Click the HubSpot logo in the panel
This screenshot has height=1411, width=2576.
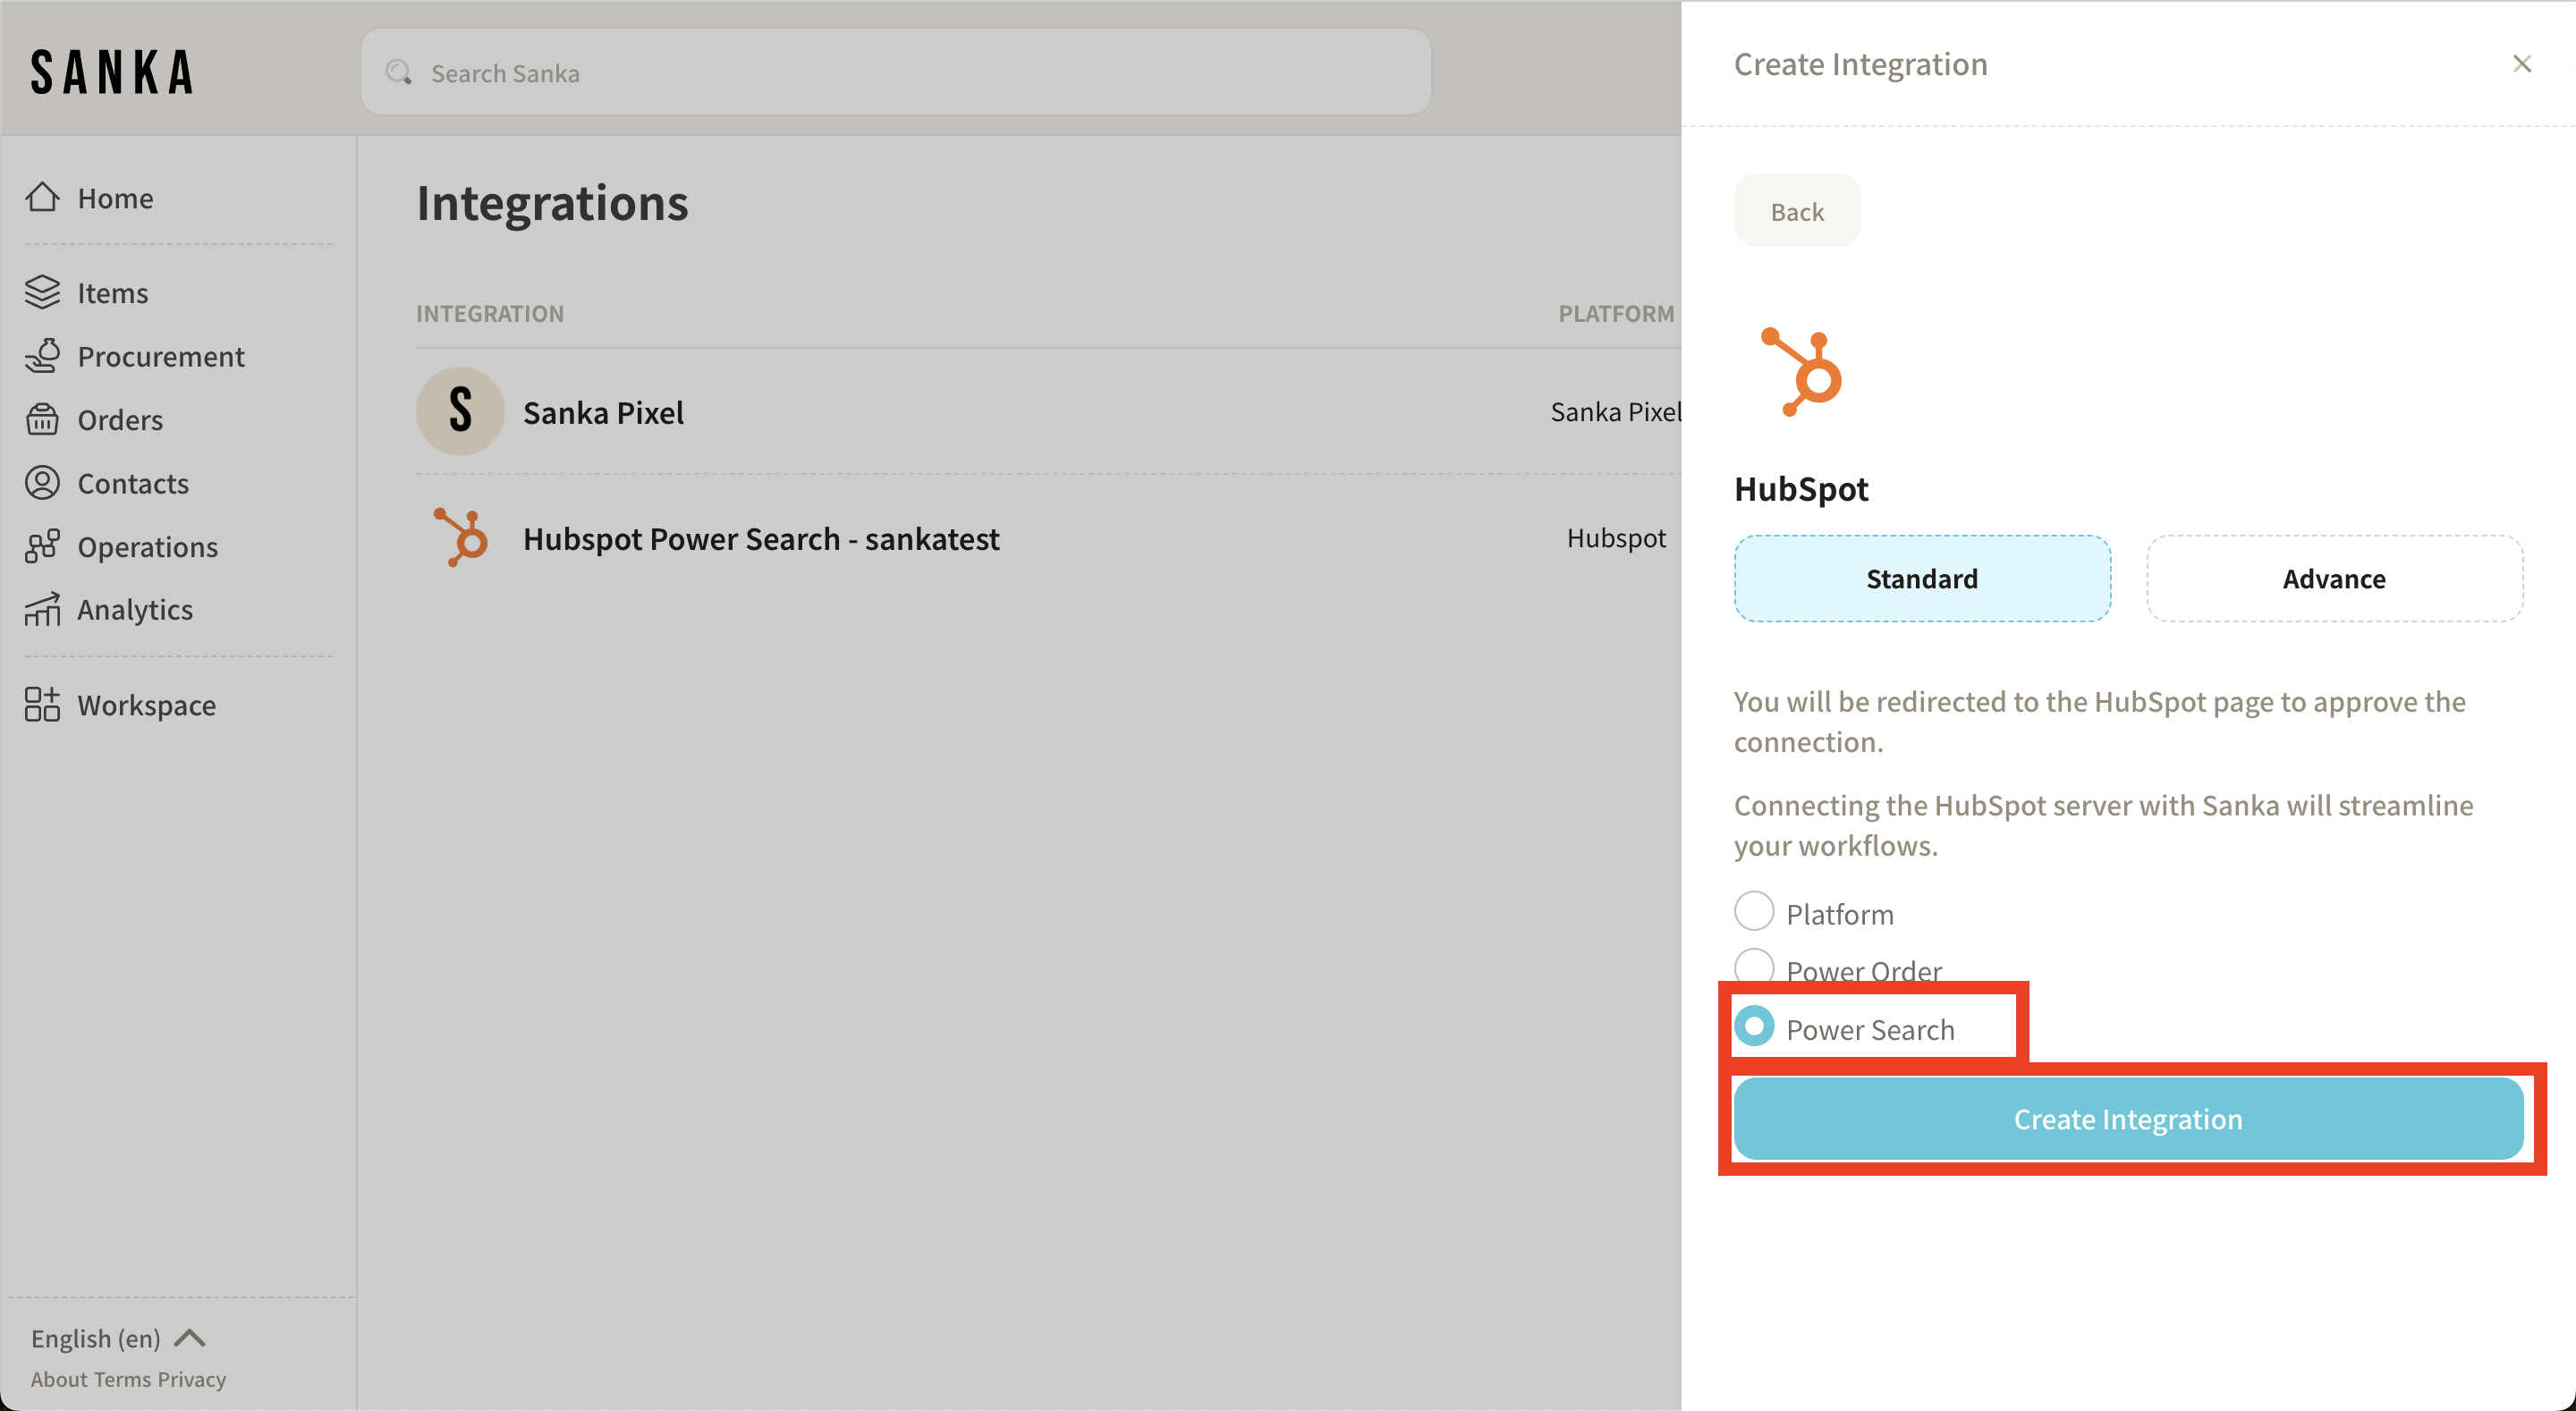click(x=1804, y=371)
